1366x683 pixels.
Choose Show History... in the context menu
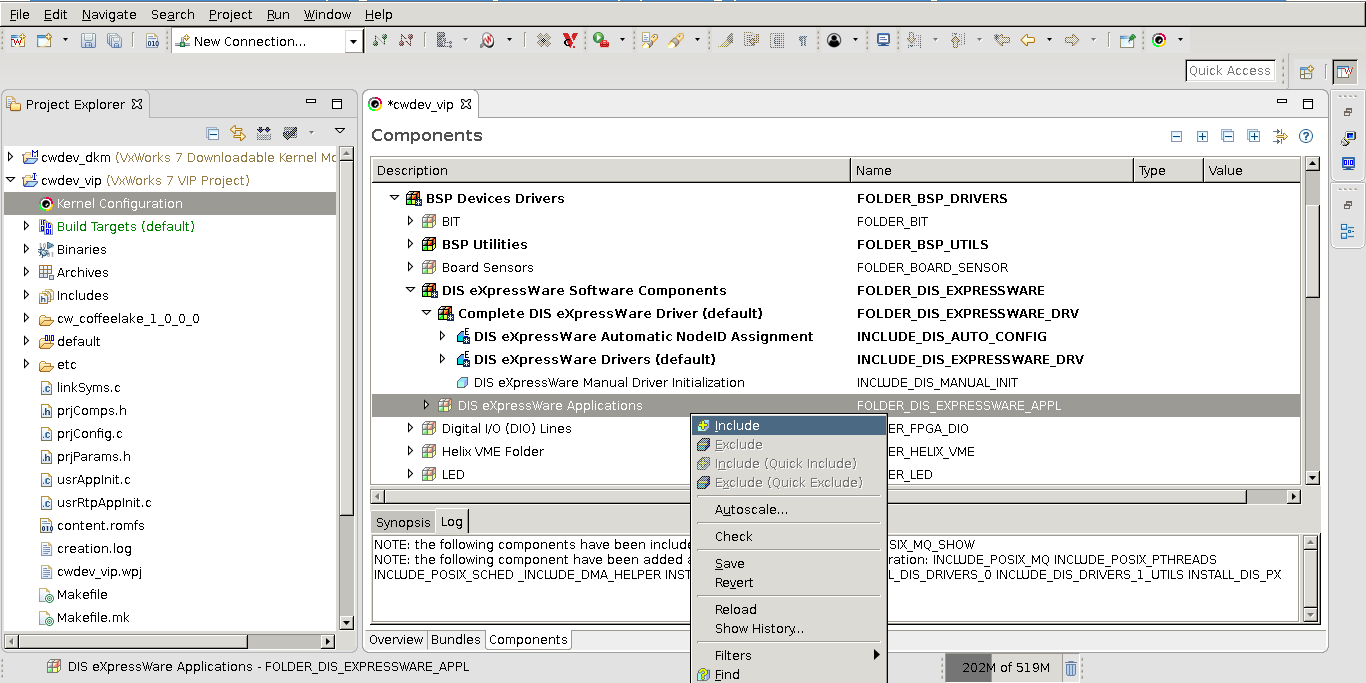789,628
